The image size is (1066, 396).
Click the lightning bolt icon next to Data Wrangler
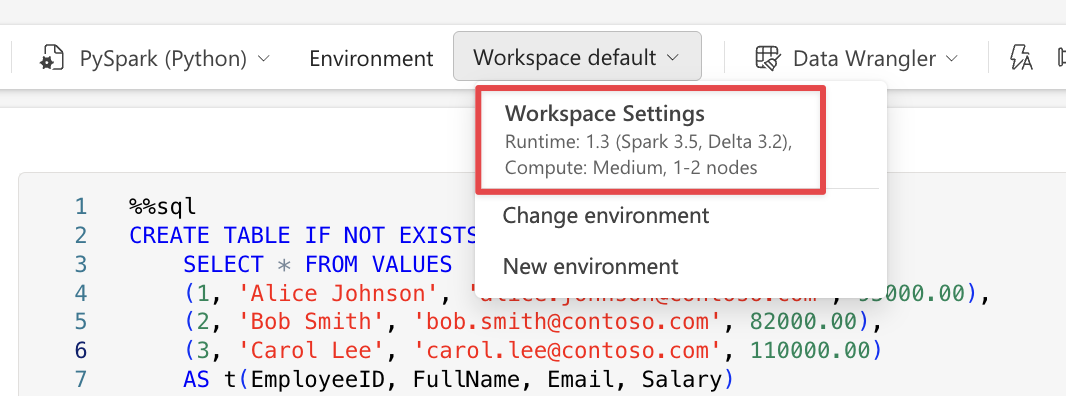tap(1022, 58)
